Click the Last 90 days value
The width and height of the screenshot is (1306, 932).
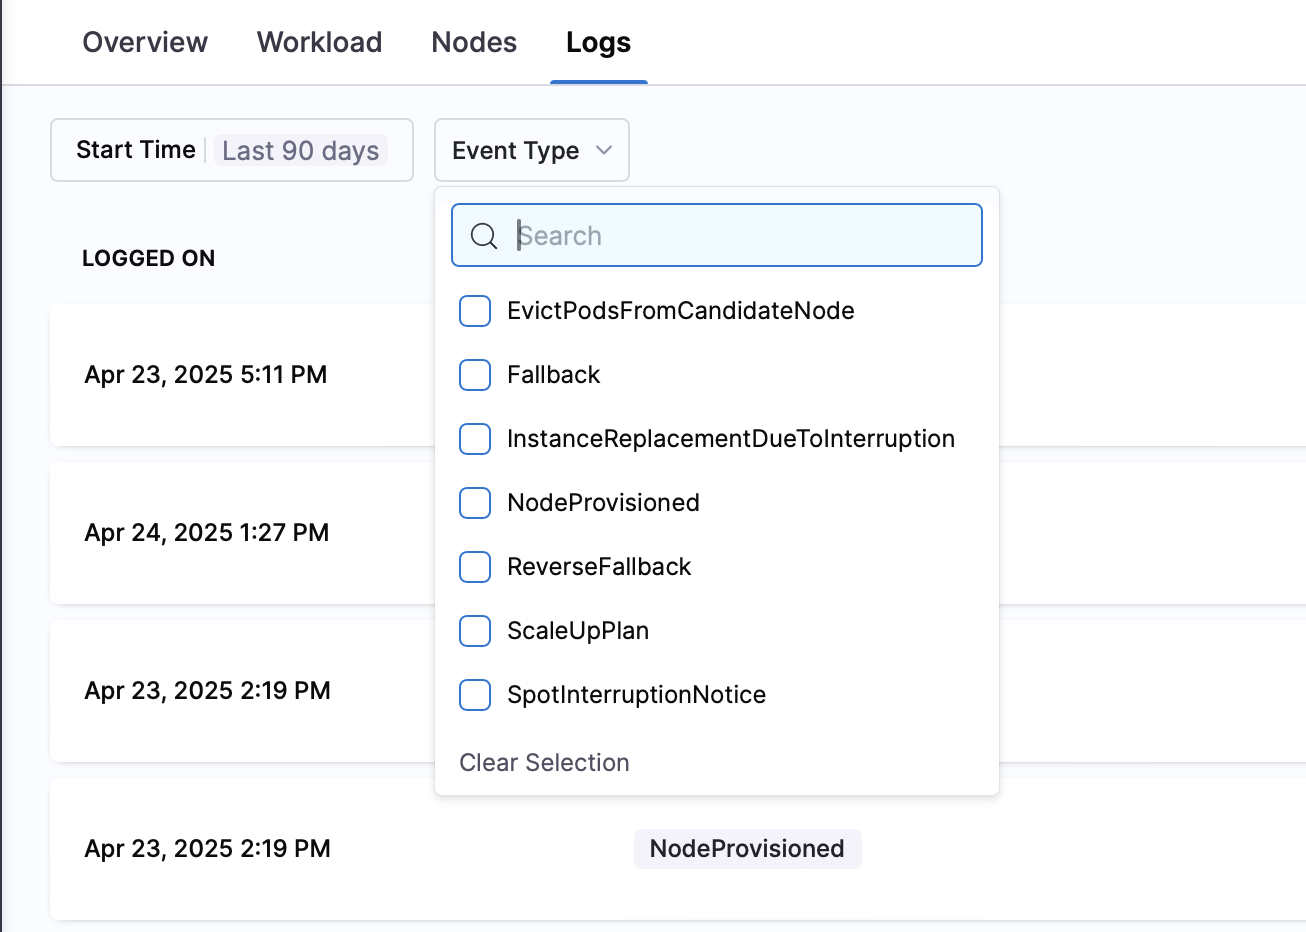pos(300,151)
